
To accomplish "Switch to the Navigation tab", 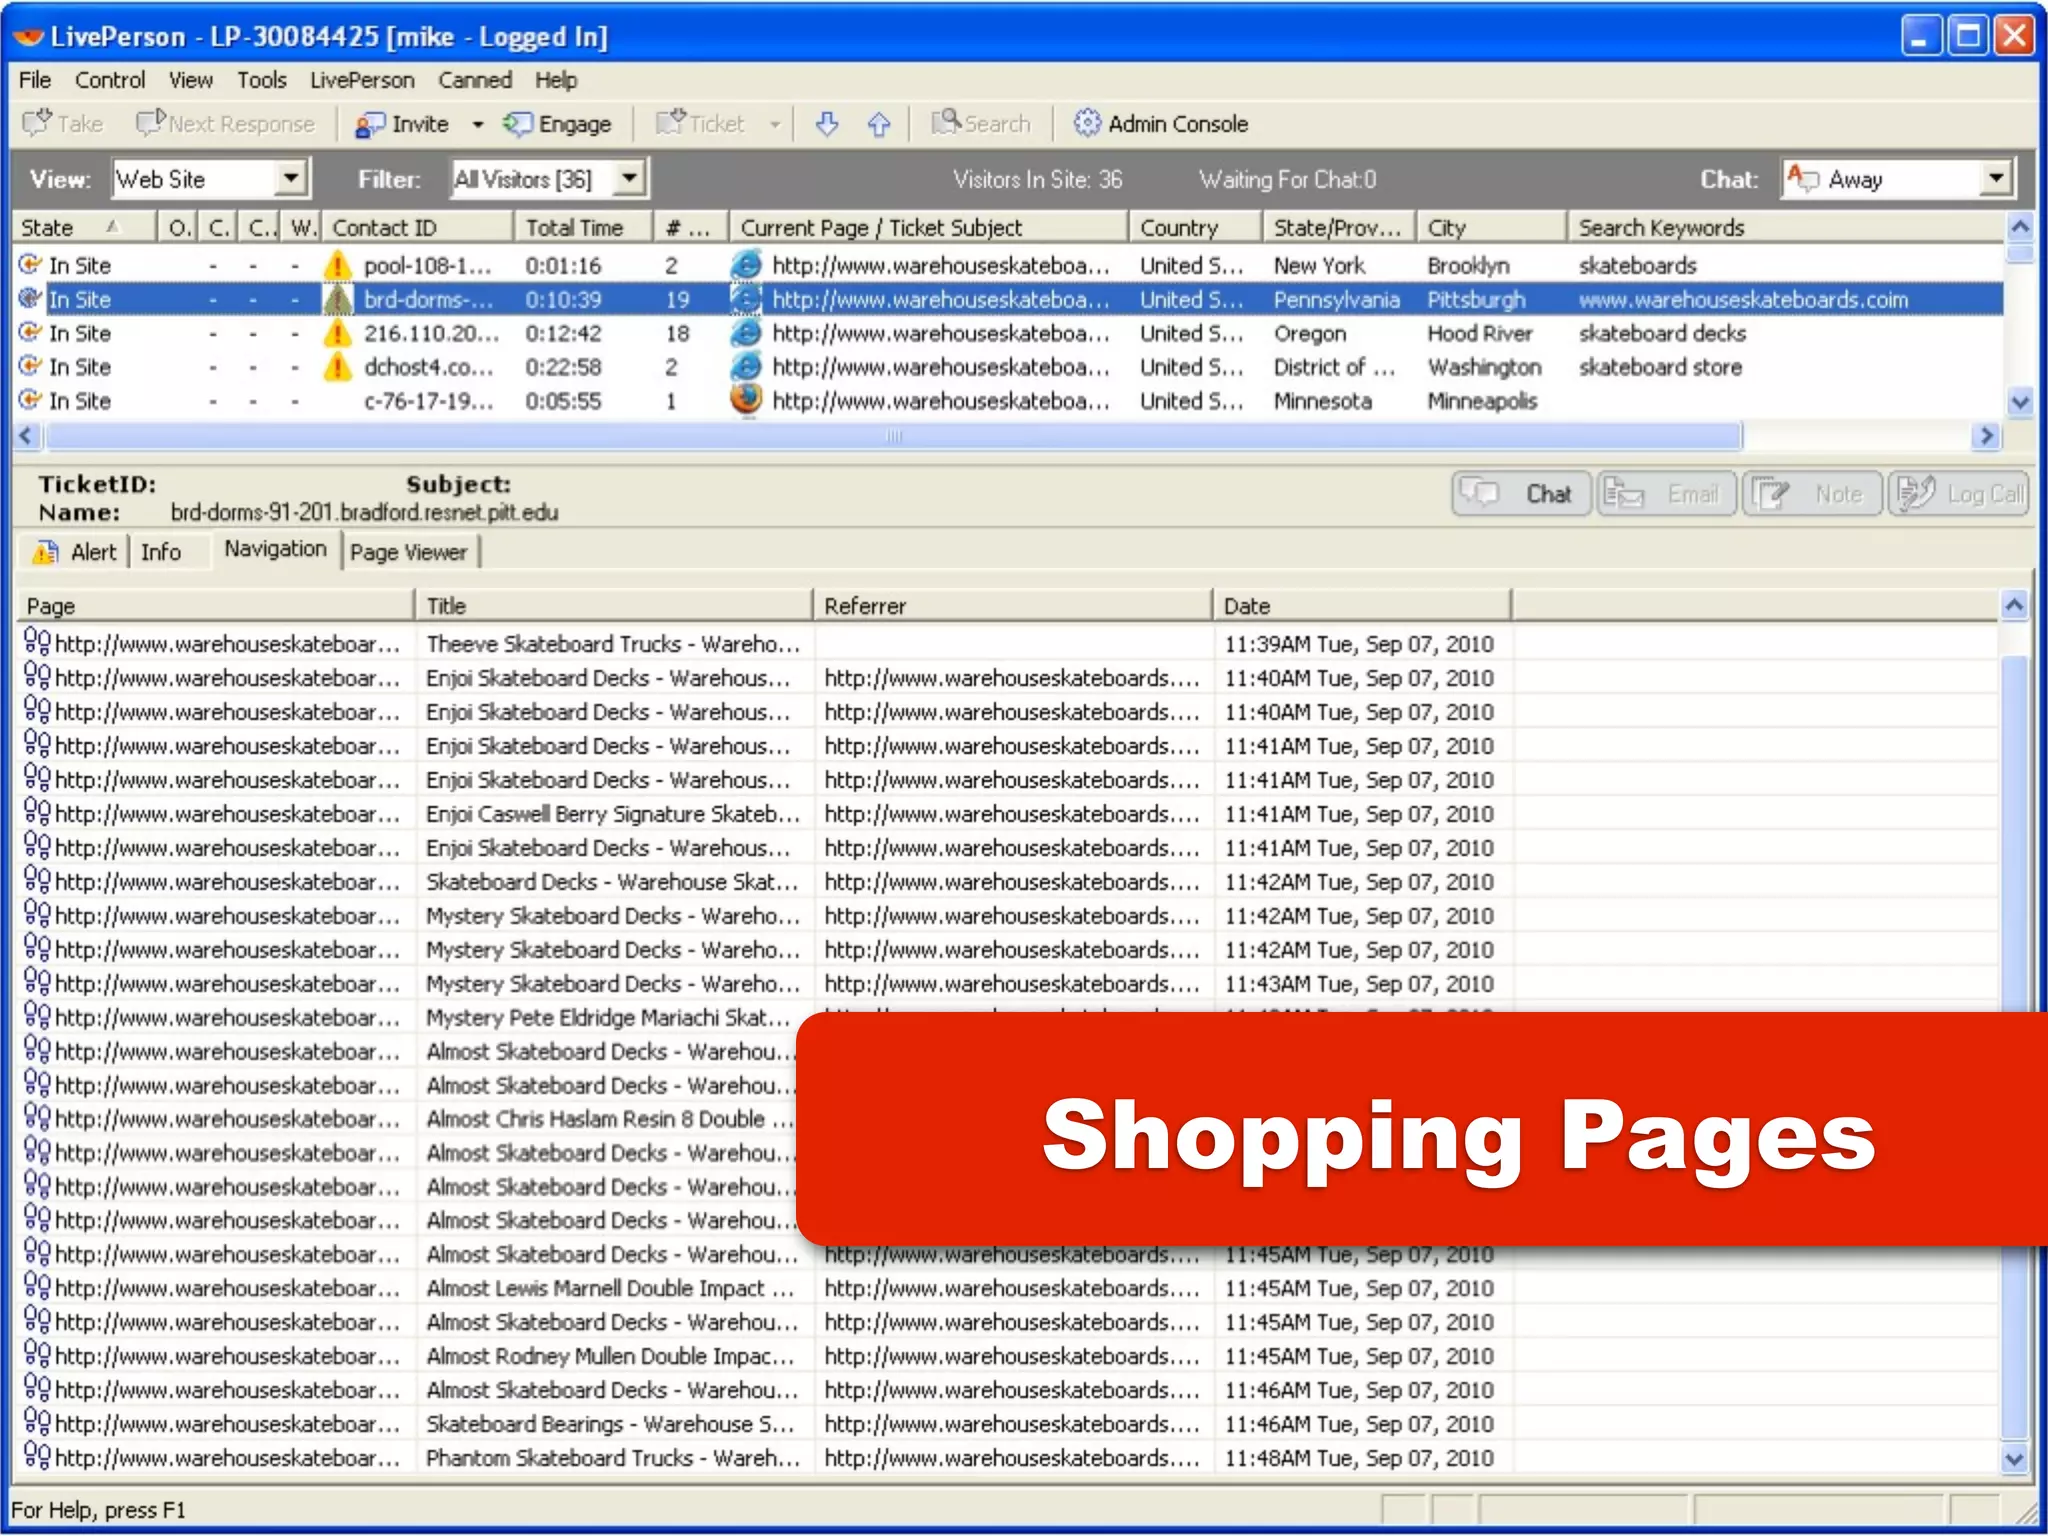I will [275, 549].
